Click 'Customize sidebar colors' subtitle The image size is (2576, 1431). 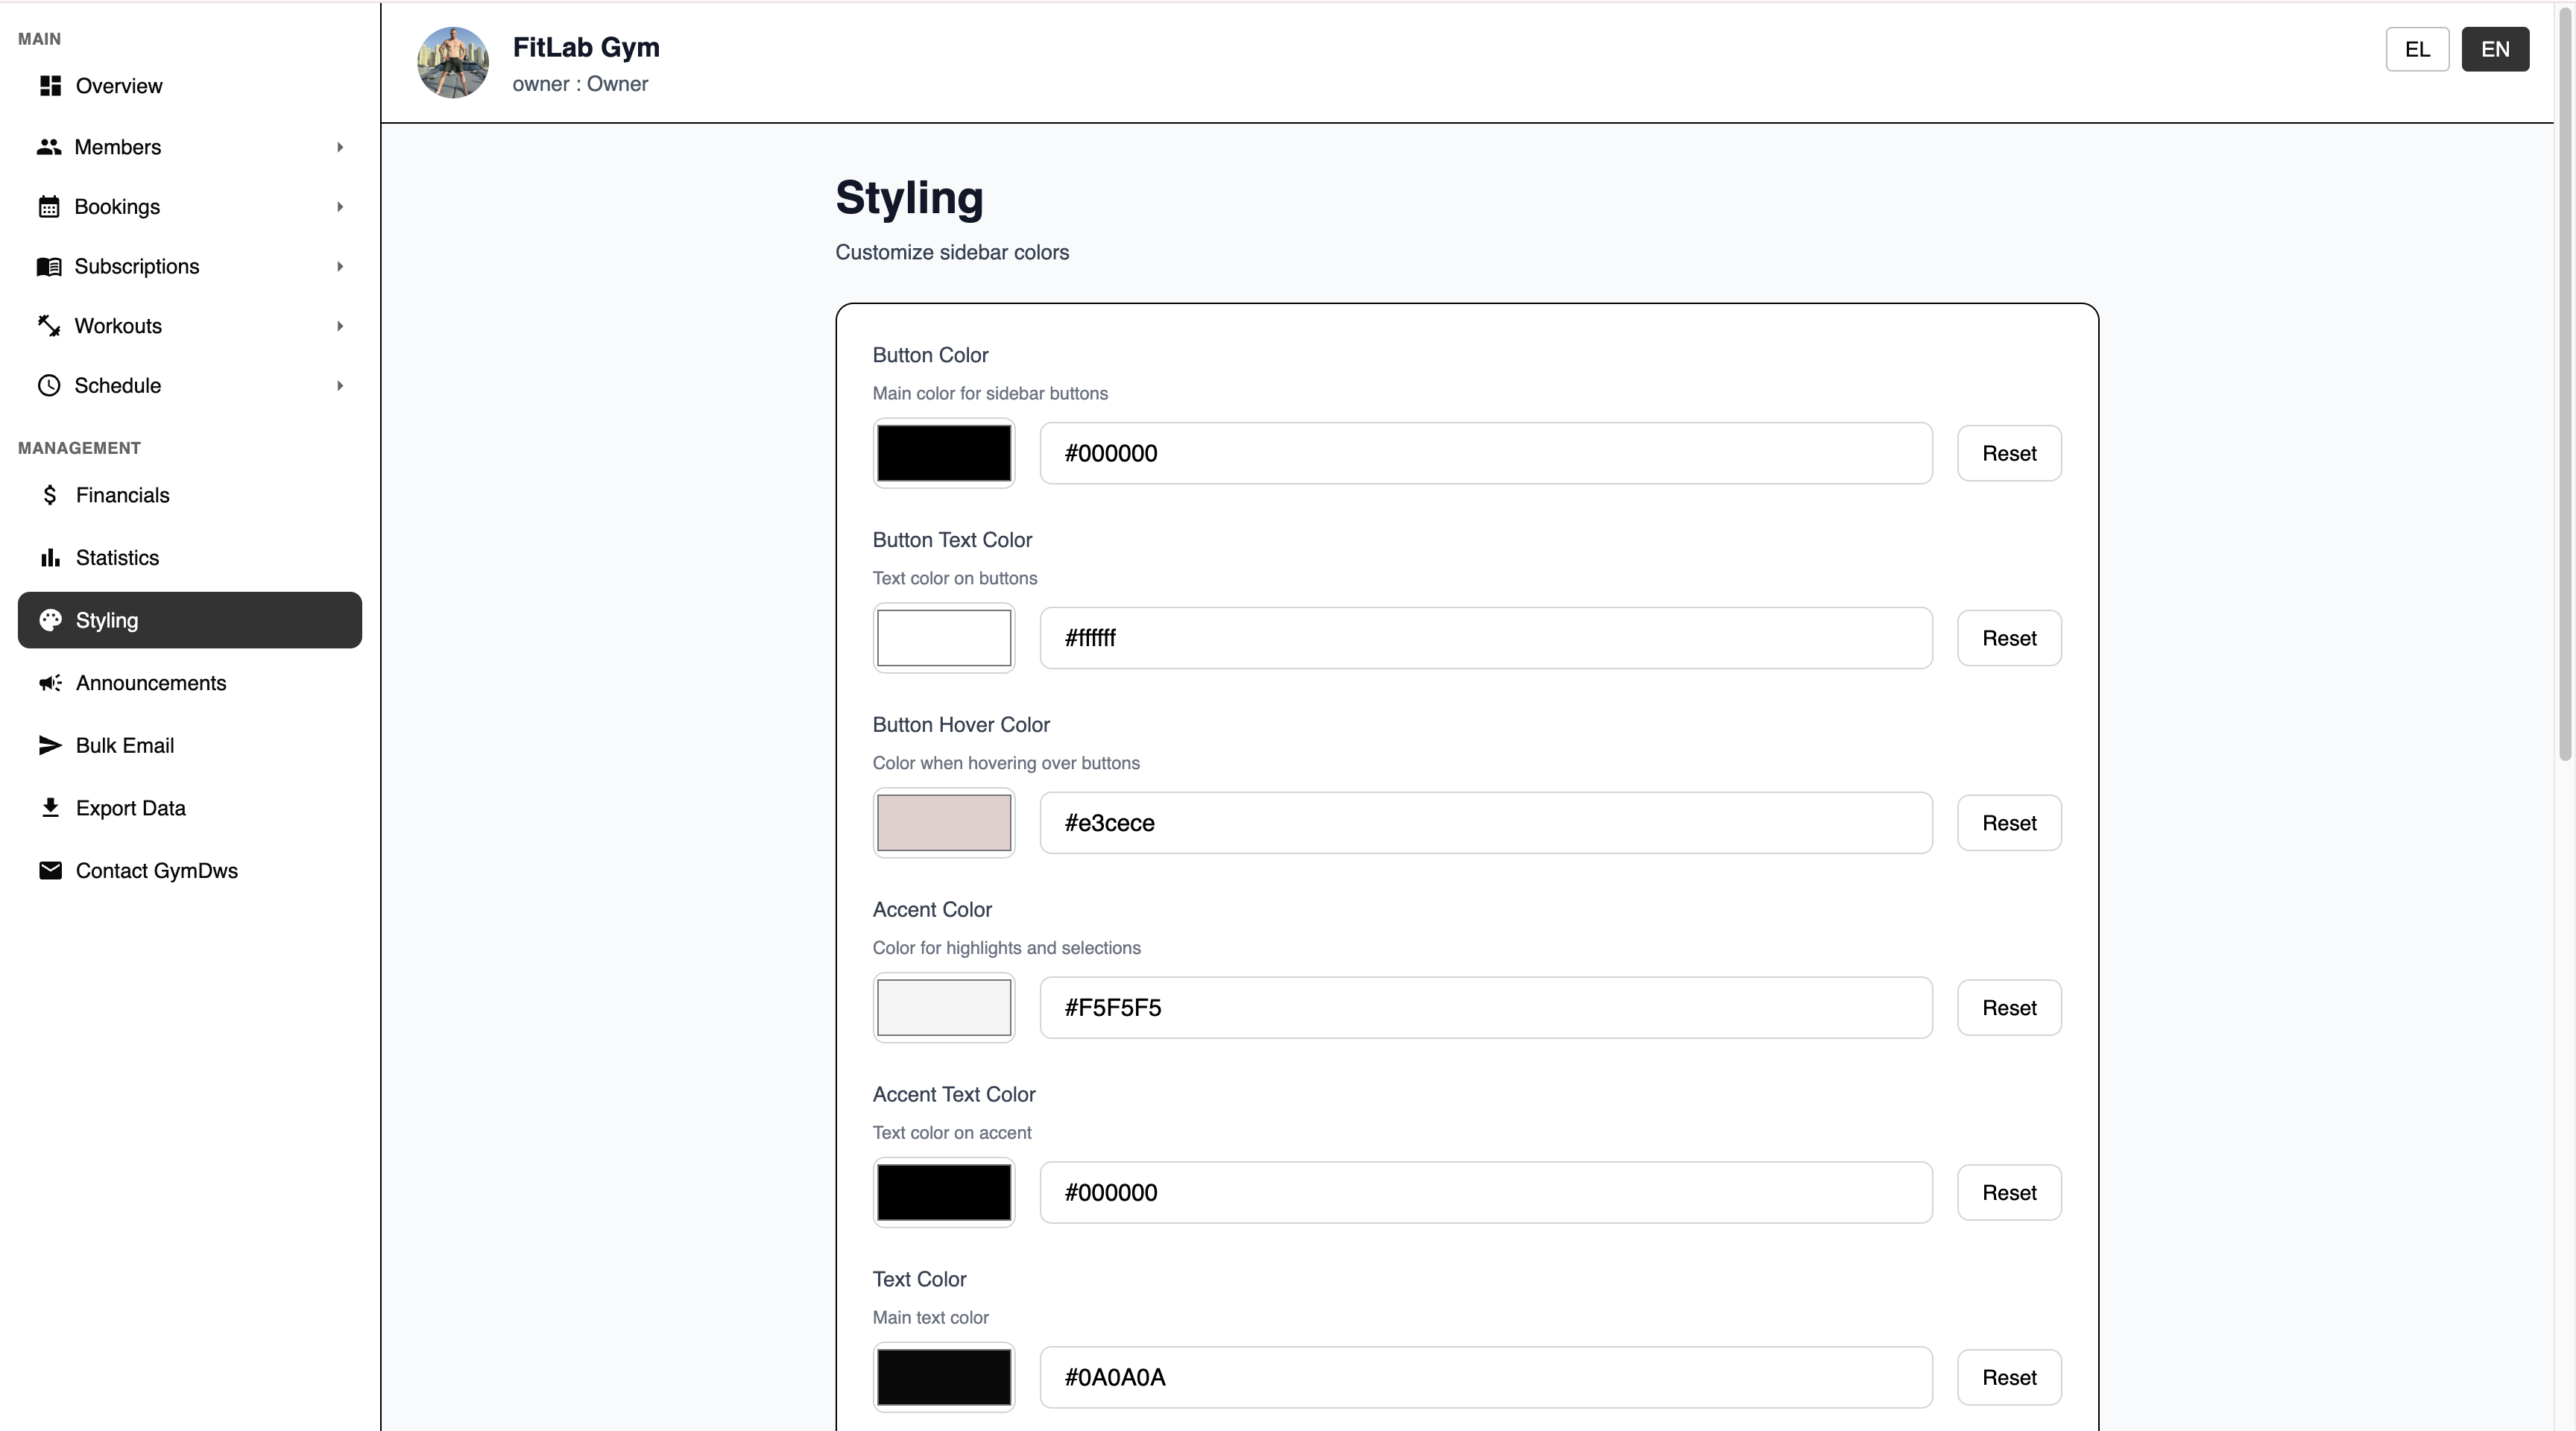[x=952, y=252]
